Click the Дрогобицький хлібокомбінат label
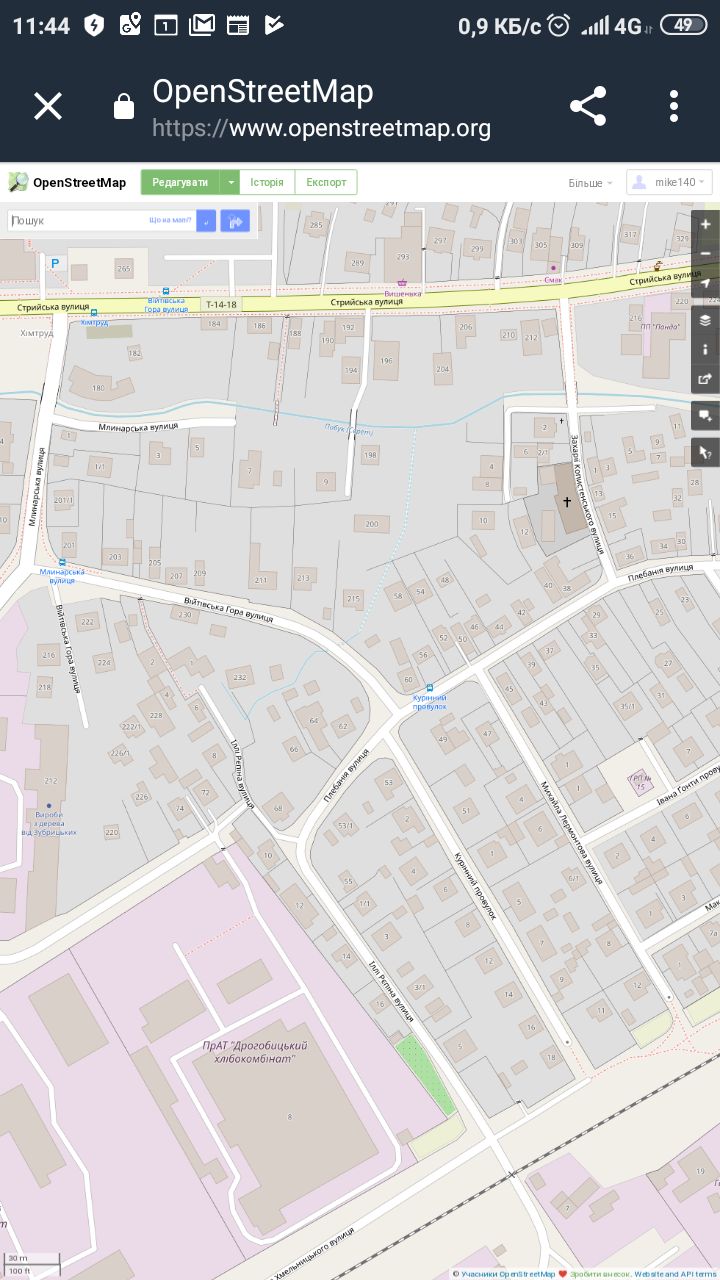This screenshot has height=1280, width=720. 255,1052
